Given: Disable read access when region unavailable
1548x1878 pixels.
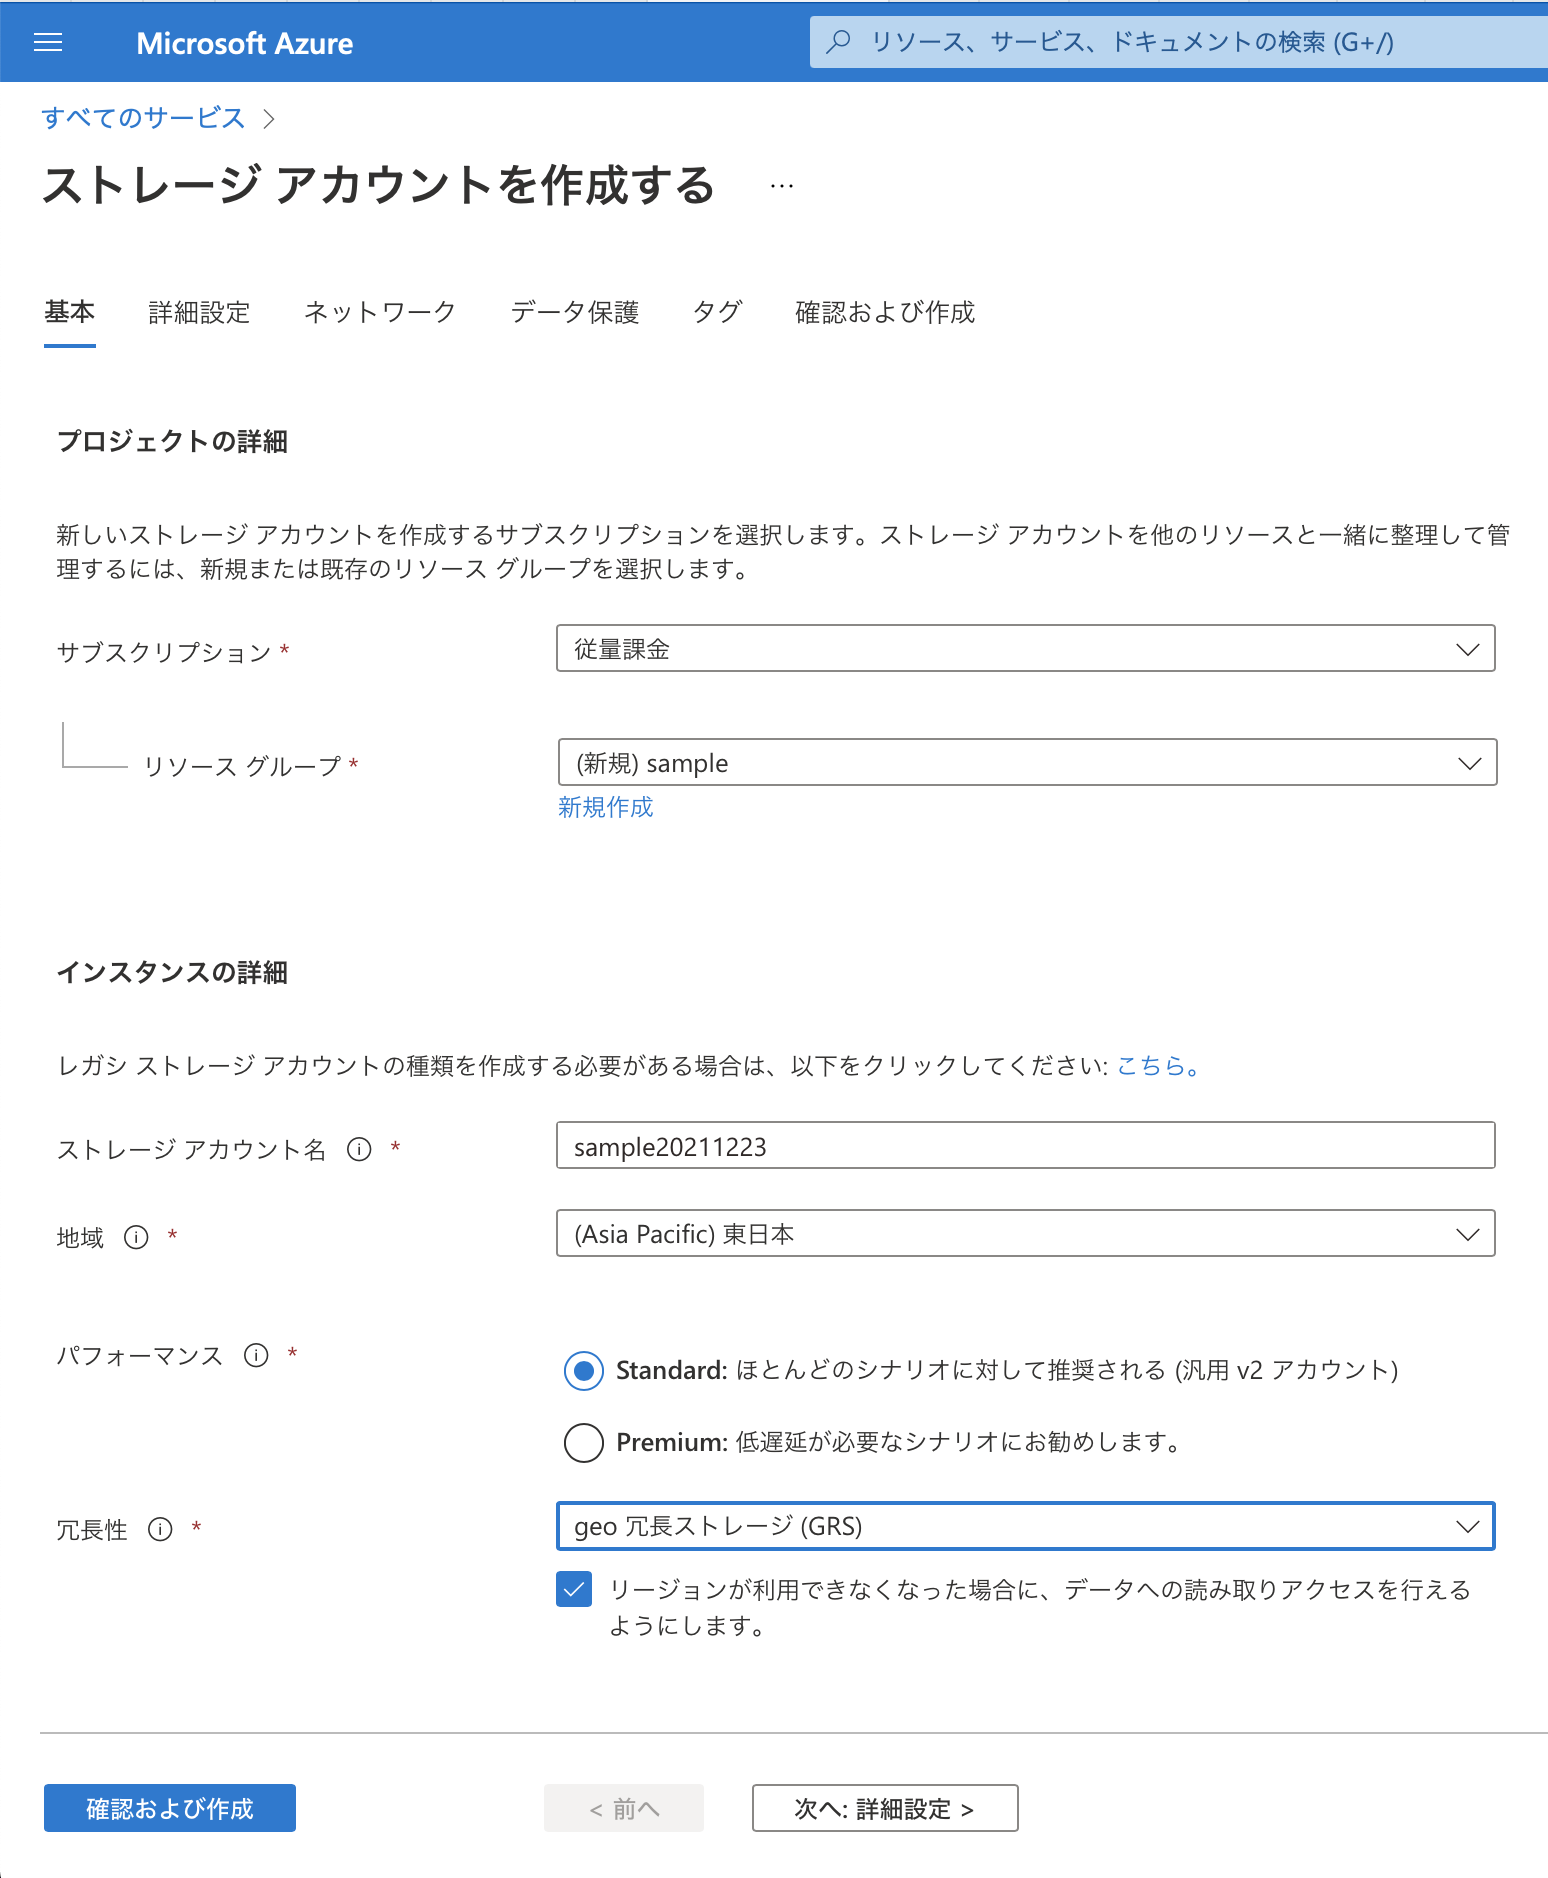Looking at the screenshot, I should (572, 1590).
